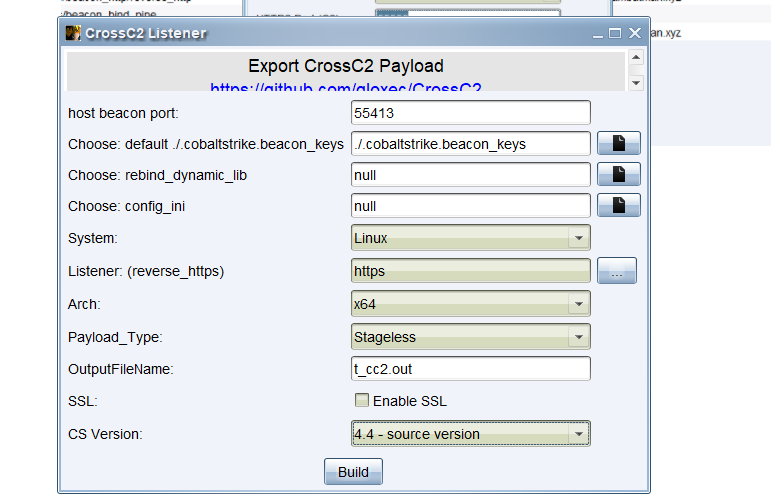This screenshot has height=501, width=771.
Task: Click the config_ini input field
Action: point(471,206)
